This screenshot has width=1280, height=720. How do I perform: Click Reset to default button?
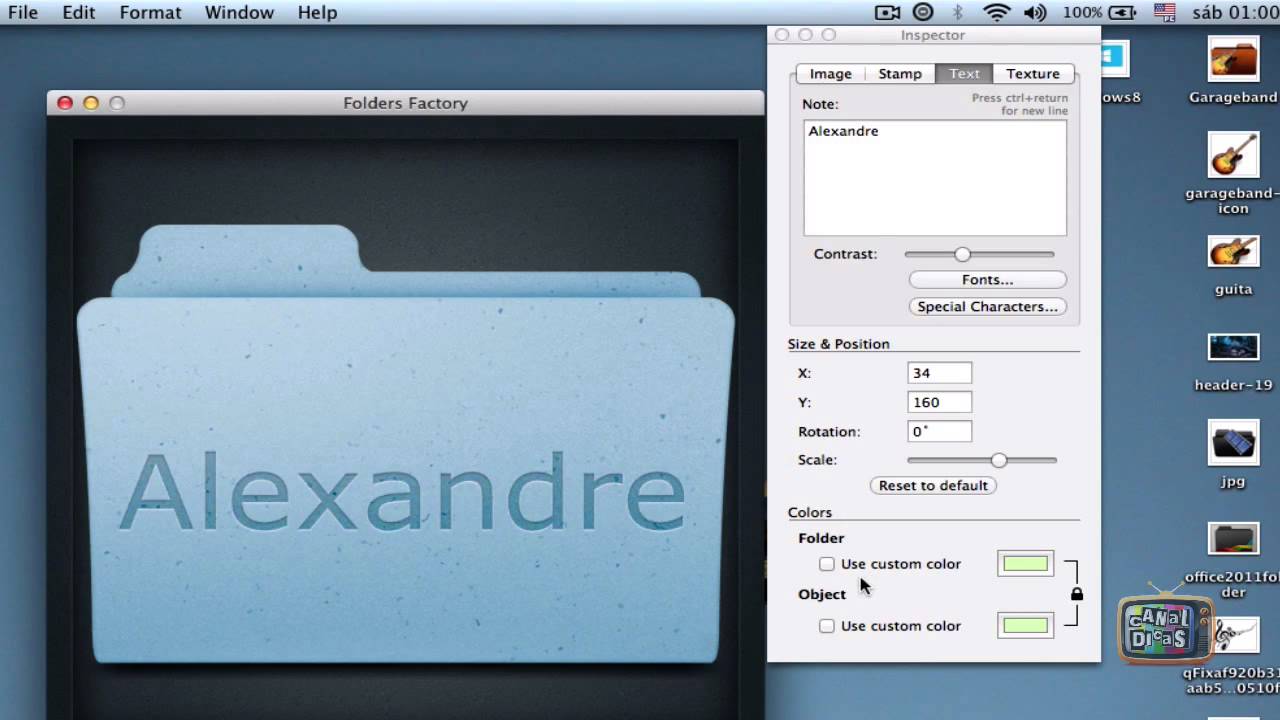point(933,486)
